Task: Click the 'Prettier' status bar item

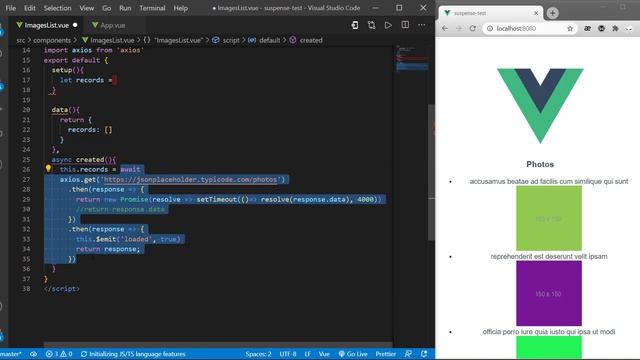Action: point(386,354)
